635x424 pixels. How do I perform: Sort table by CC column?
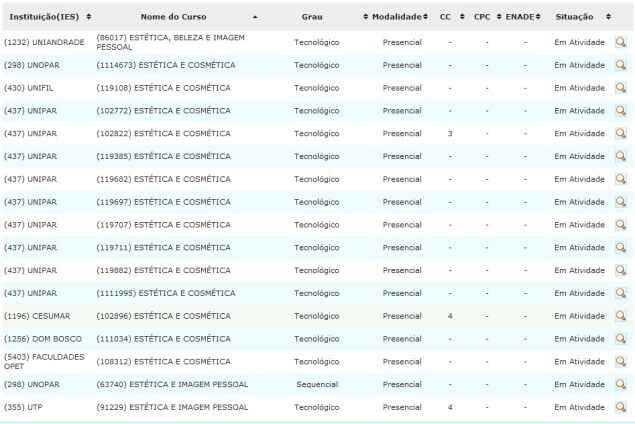click(x=462, y=17)
